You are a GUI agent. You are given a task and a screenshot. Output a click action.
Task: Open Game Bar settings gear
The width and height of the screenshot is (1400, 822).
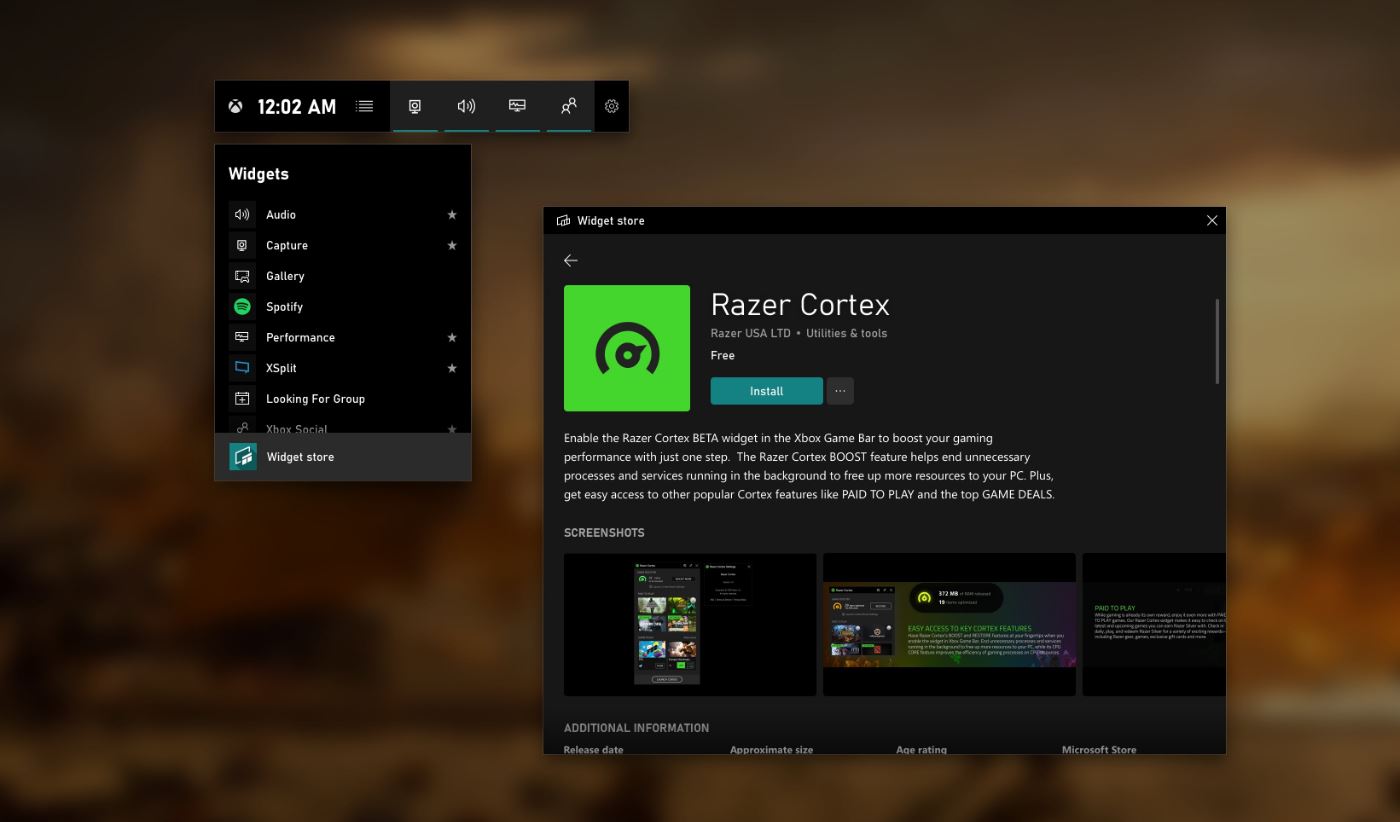pyautogui.click(x=612, y=106)
